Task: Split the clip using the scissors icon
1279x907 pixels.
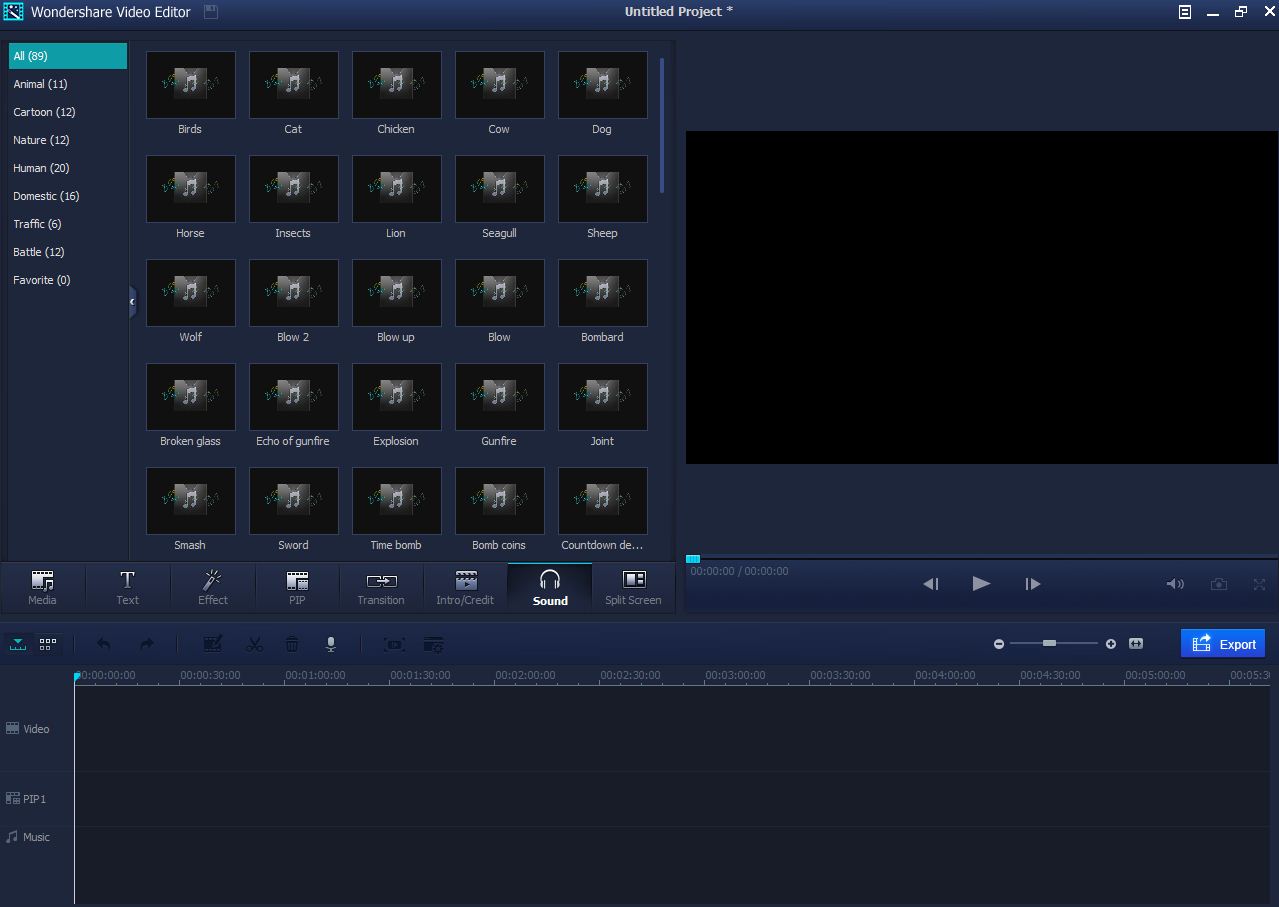Action: pos(254,644)
